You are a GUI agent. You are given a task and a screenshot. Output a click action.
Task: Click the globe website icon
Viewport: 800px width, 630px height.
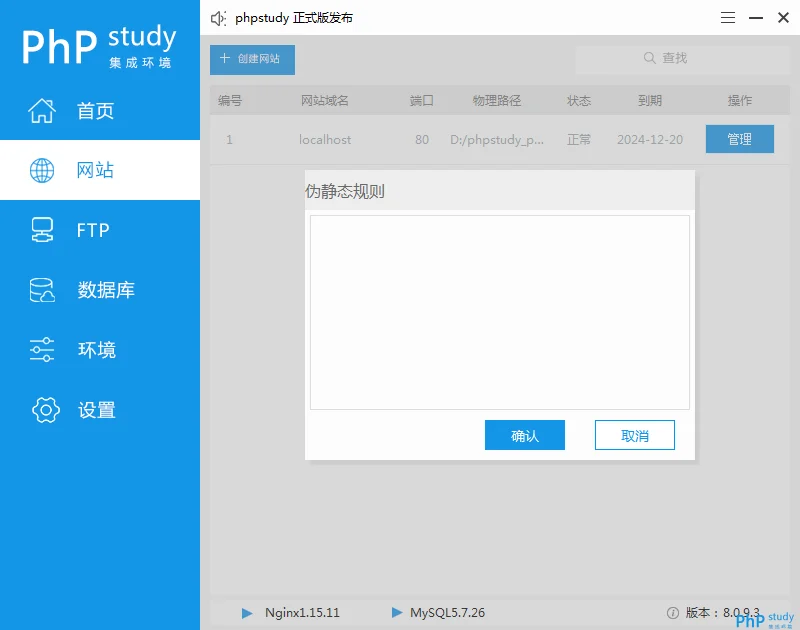42,170
